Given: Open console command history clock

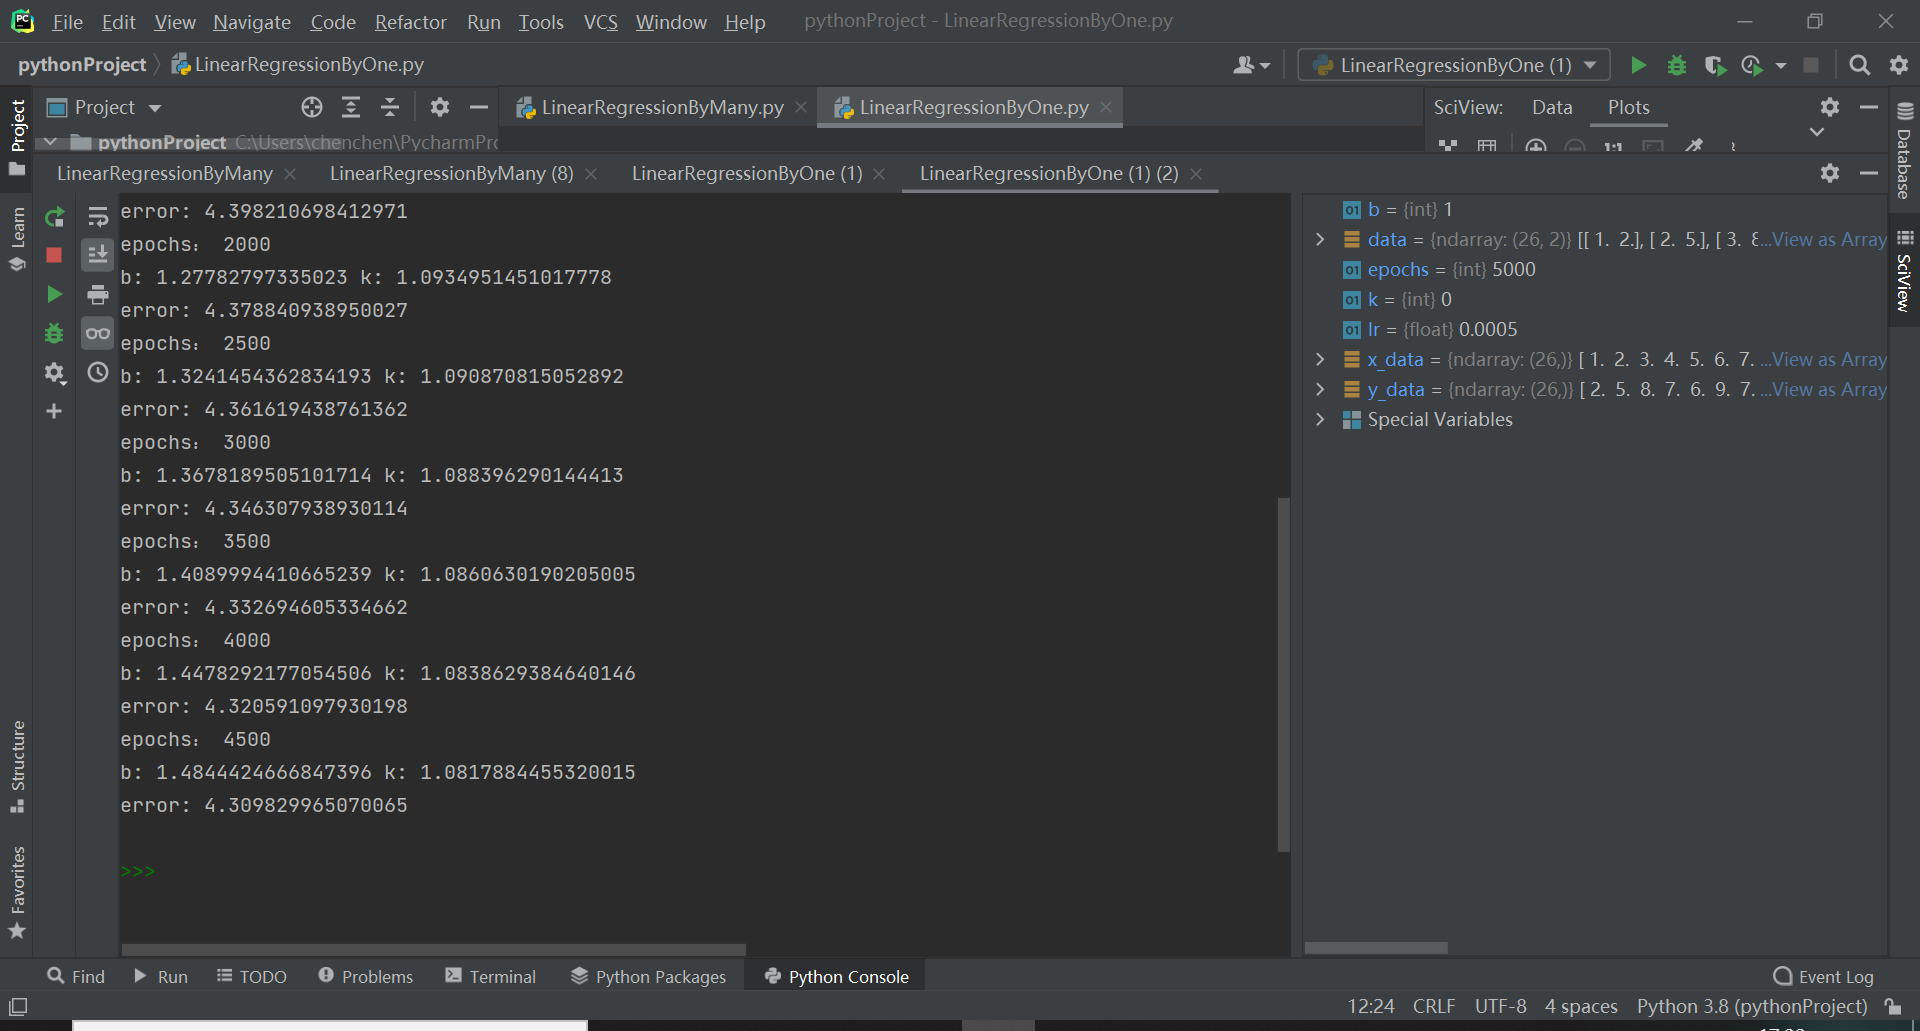Looking at the screenshot, I should (98, 373).
